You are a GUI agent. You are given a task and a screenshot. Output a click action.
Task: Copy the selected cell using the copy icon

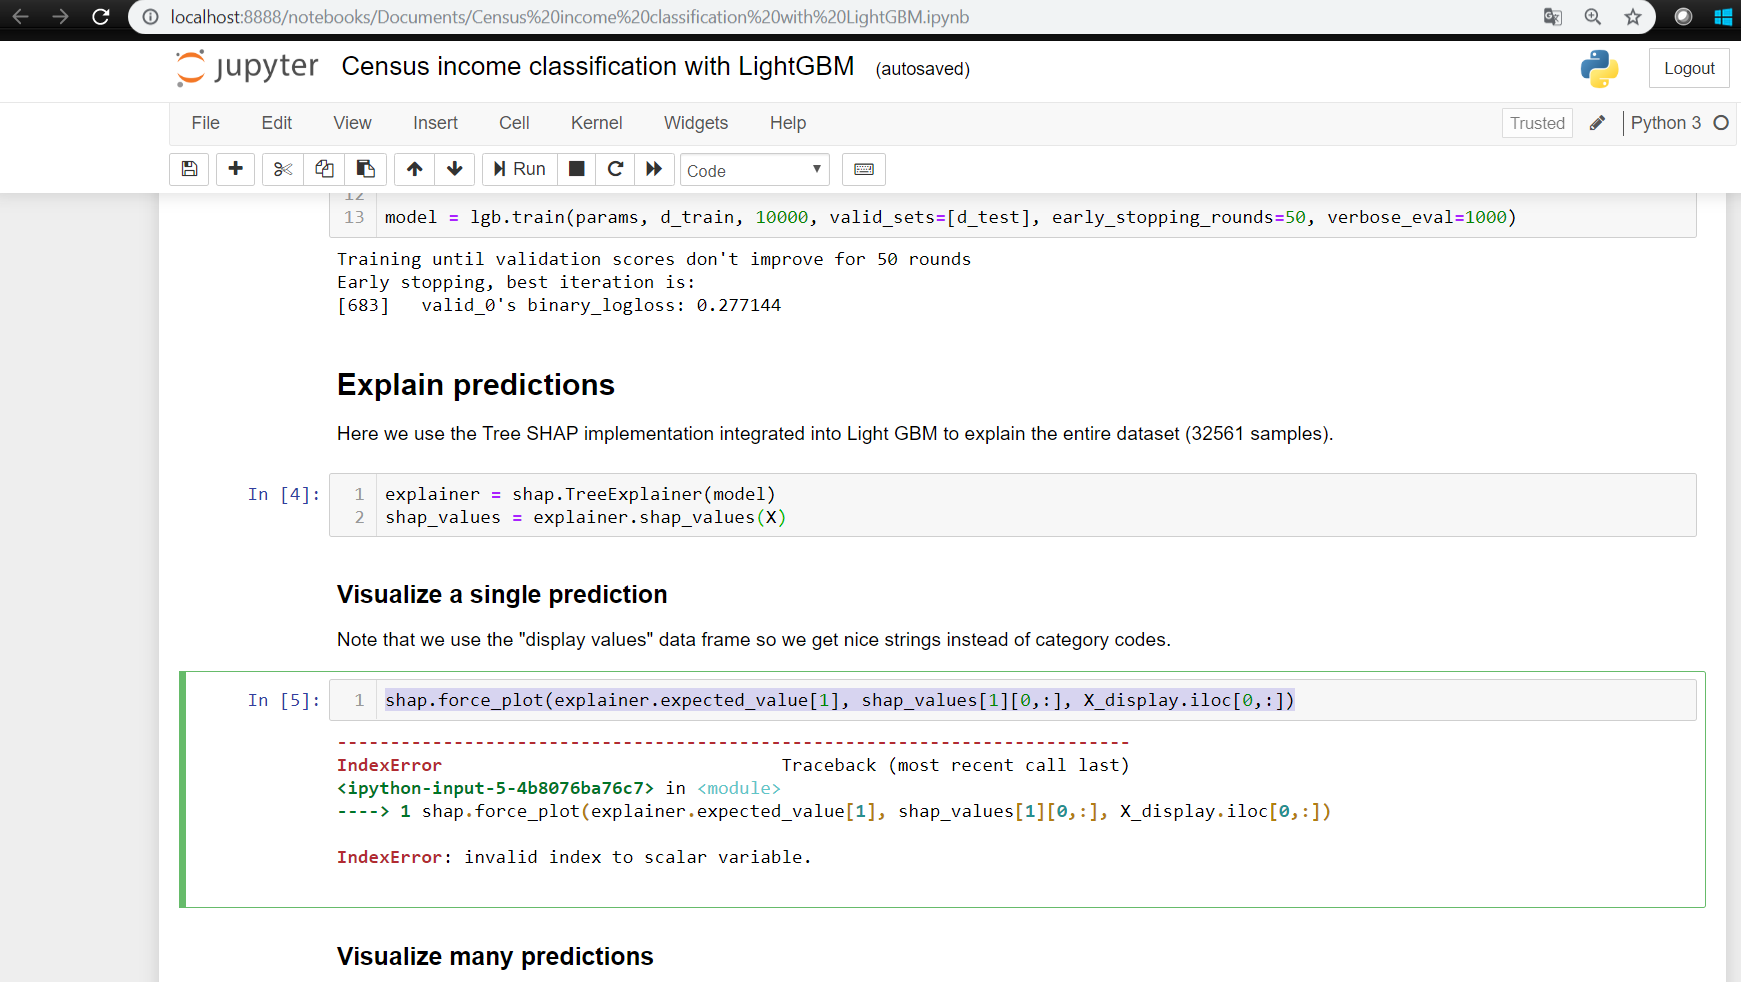[323, 169]
